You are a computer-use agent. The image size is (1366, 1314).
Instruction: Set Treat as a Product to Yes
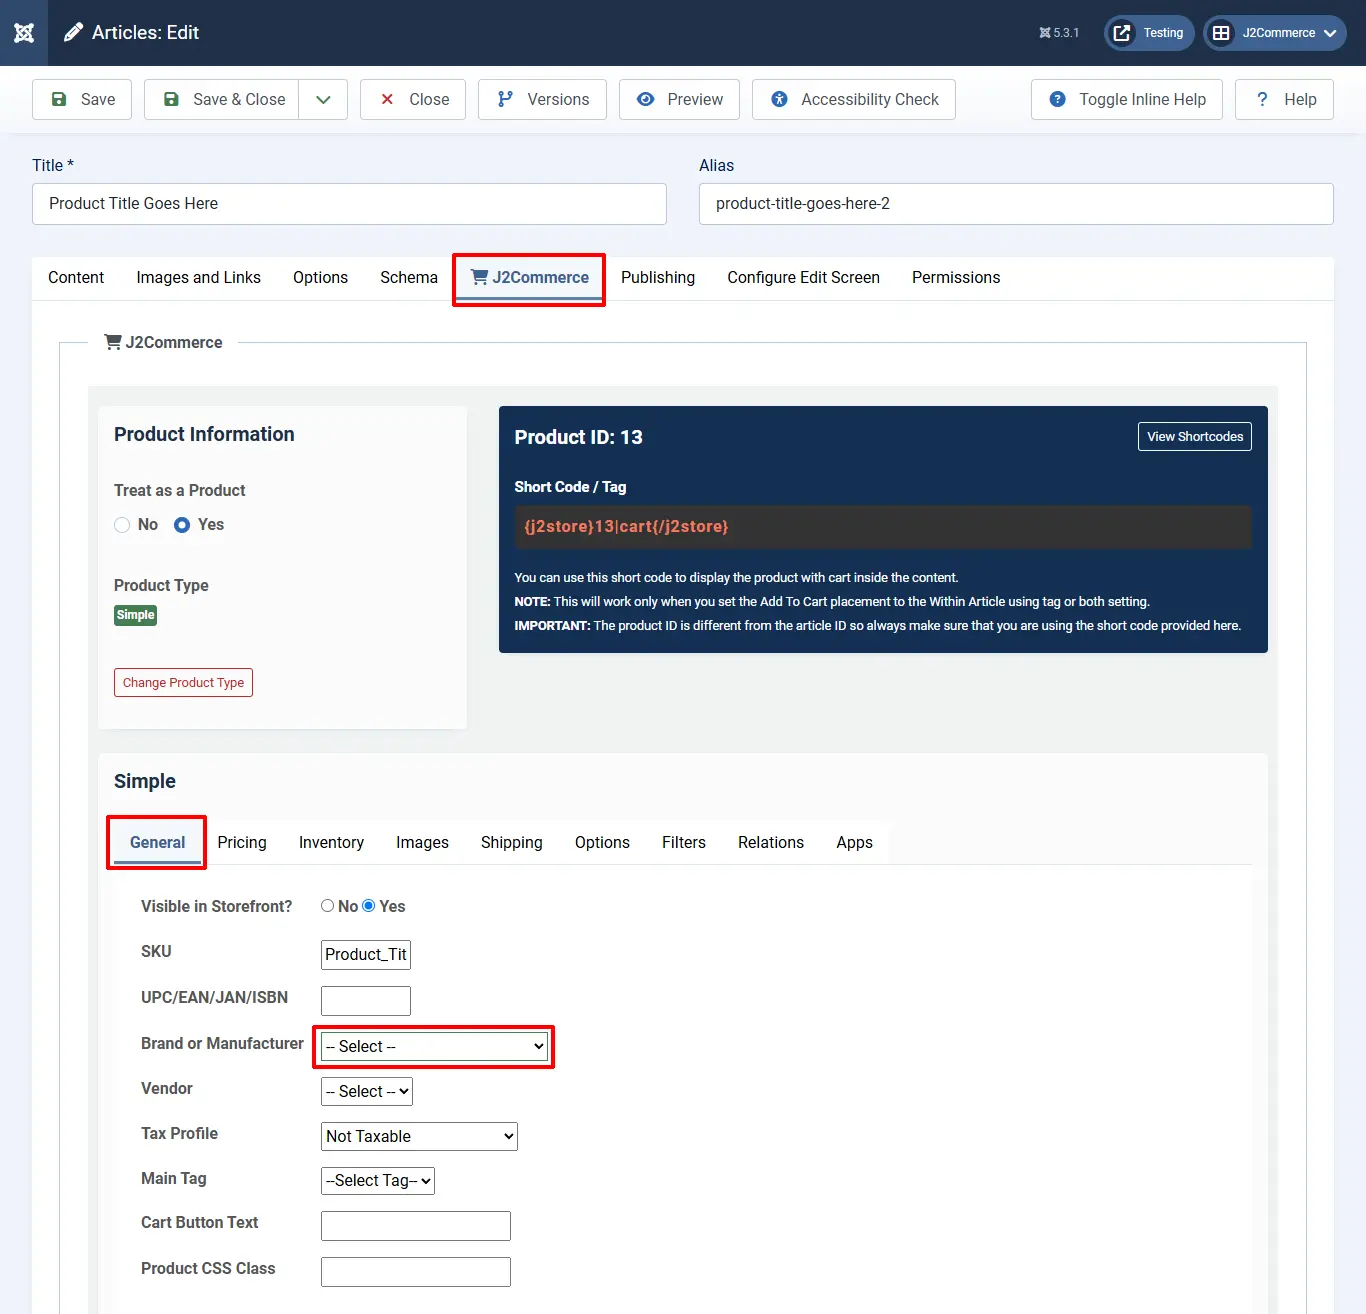pos(182,525)
